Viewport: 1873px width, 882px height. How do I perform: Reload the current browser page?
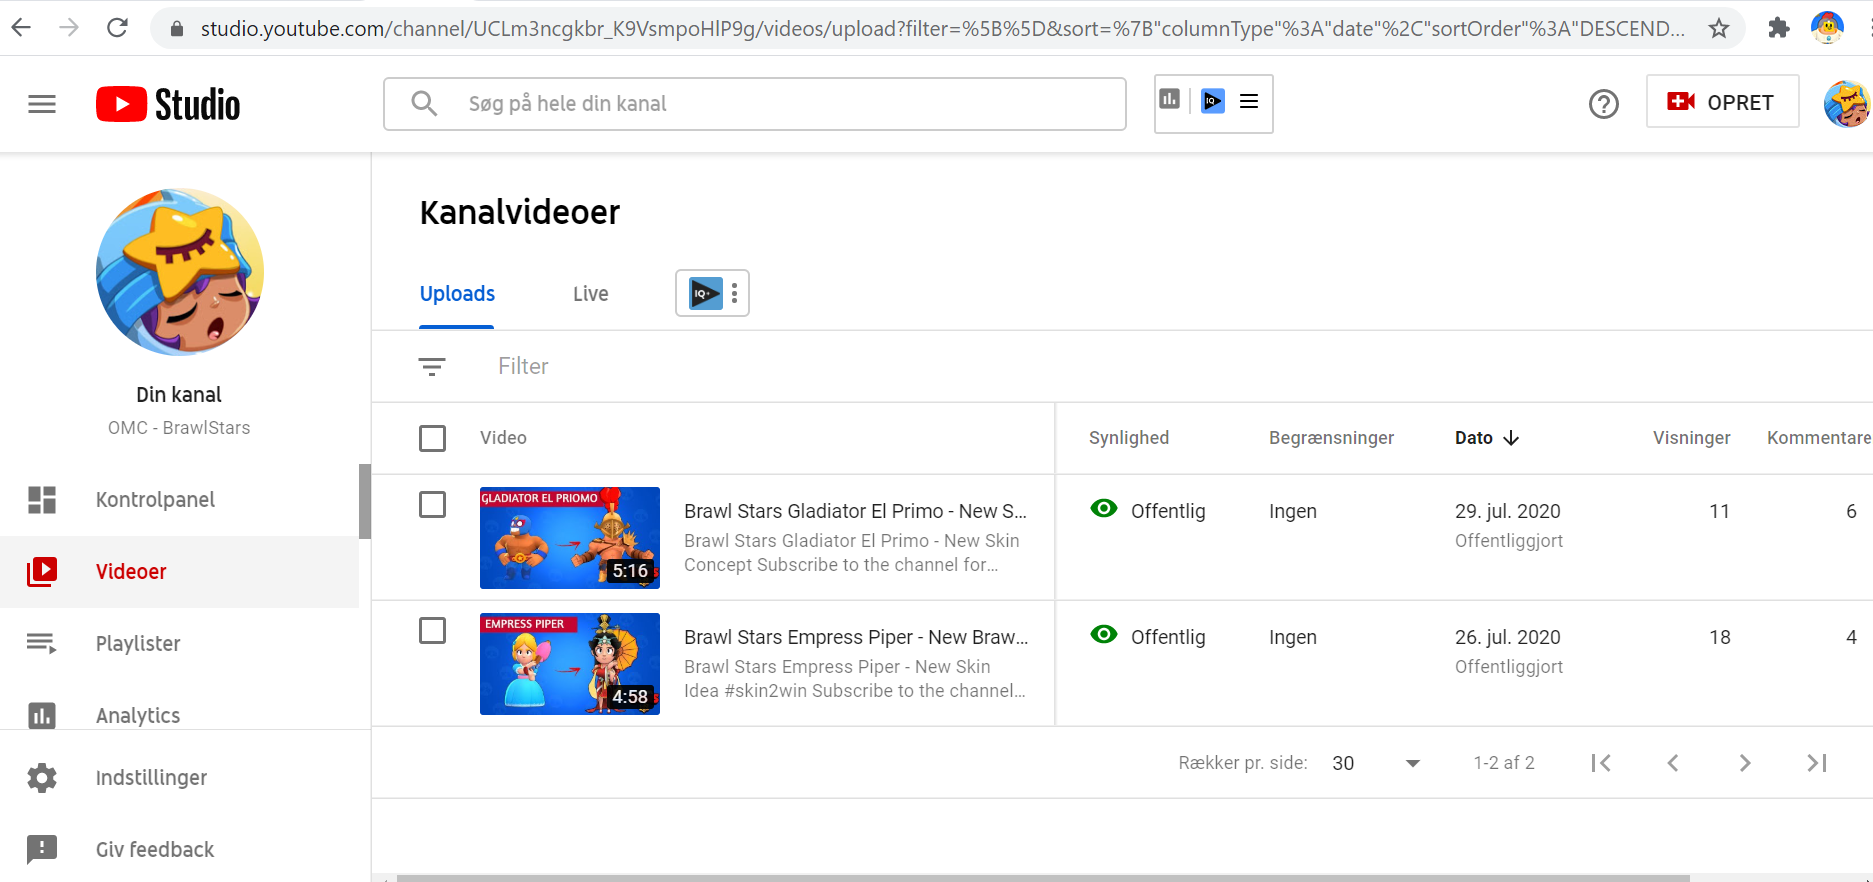click(x=117, y=27)
